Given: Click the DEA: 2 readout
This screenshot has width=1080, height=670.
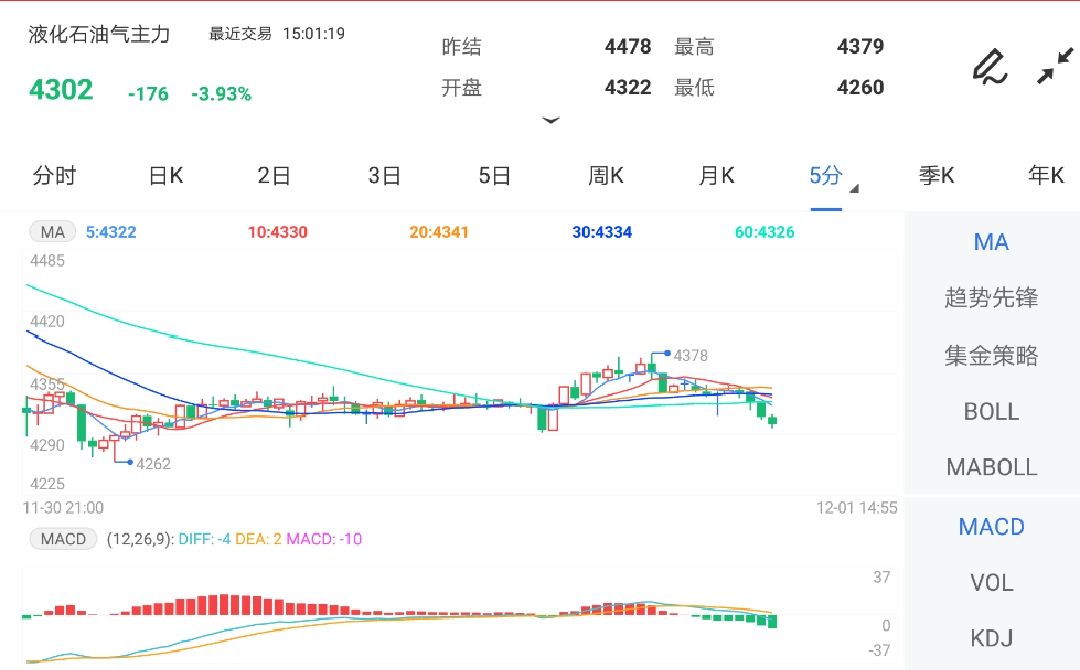Looking at the screenshot, I should point(258,538).
